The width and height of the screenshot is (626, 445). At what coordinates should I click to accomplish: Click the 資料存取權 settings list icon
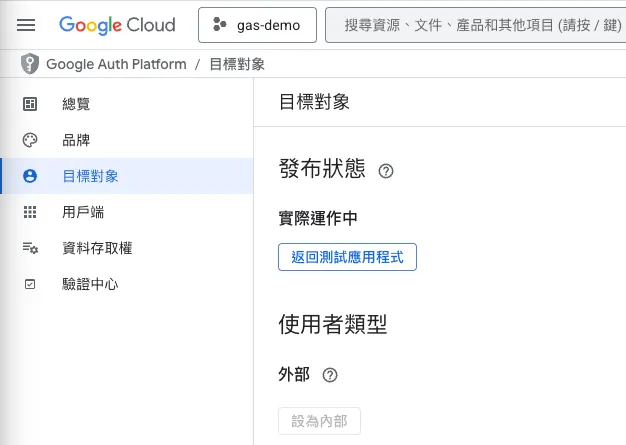[30, 248]
